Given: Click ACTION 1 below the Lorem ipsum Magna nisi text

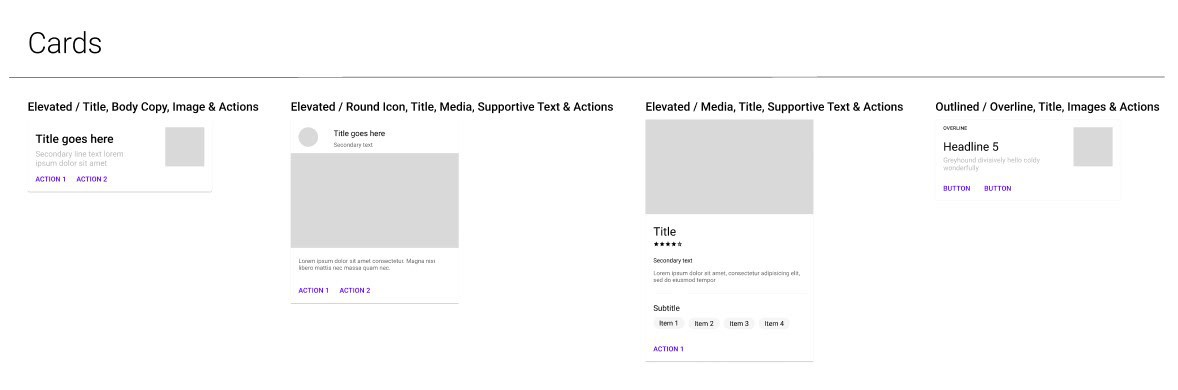Looking at the screenshot, I should tap(313, 291).
